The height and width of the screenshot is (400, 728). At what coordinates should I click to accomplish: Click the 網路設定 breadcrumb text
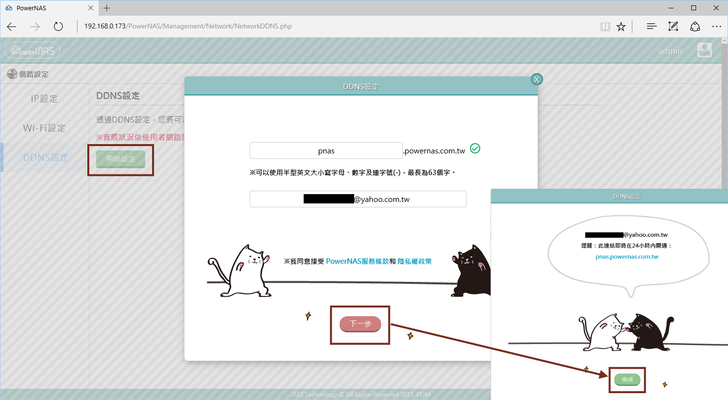(x=33, y=74)
